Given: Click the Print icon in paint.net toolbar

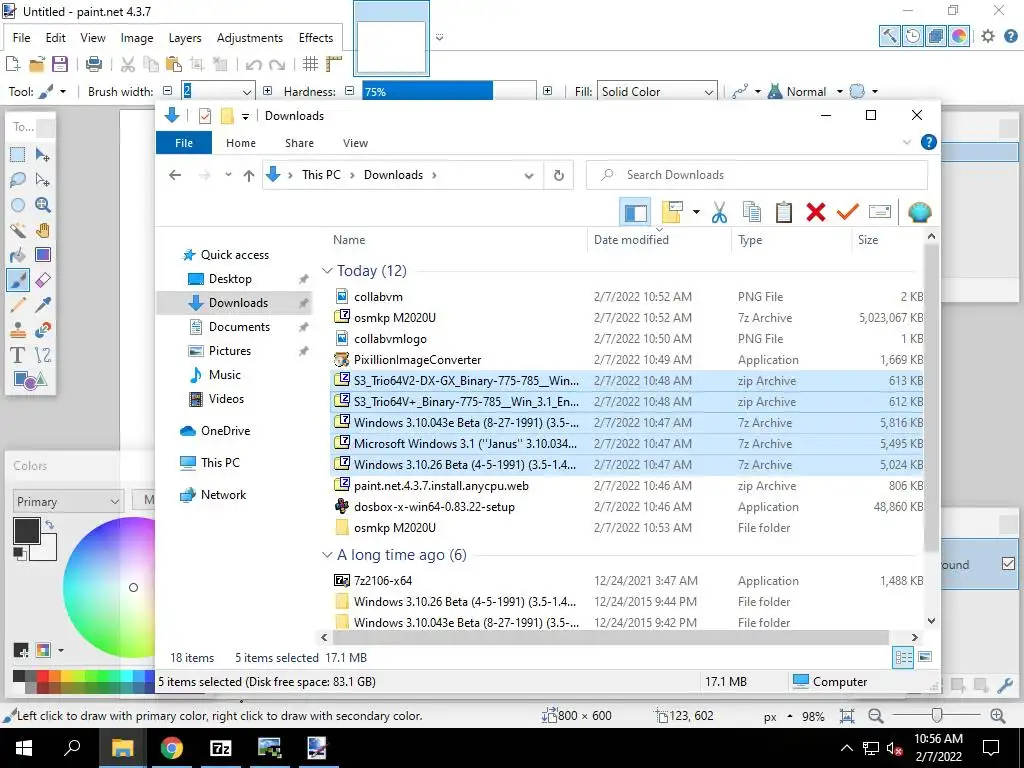Looking at the screenshot, I should point(94,63).
